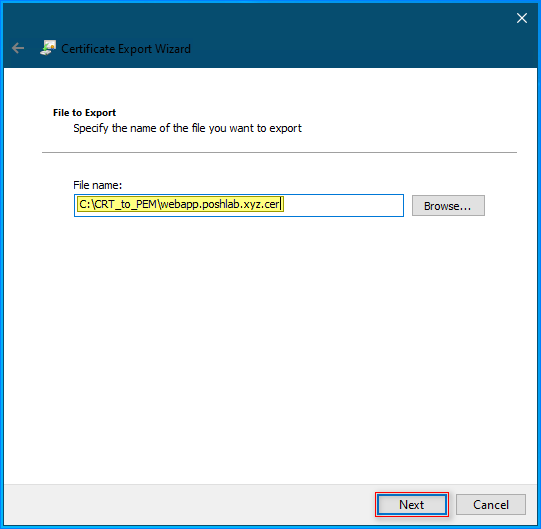Click the Next button
This screenshot has height=529, width=541.
pos(412,504)
